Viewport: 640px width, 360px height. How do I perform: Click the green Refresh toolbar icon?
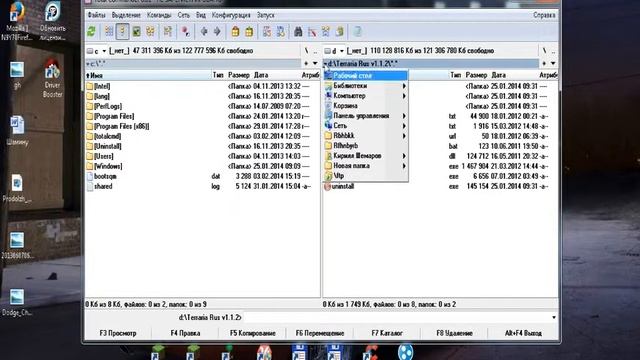click(91, 31)
